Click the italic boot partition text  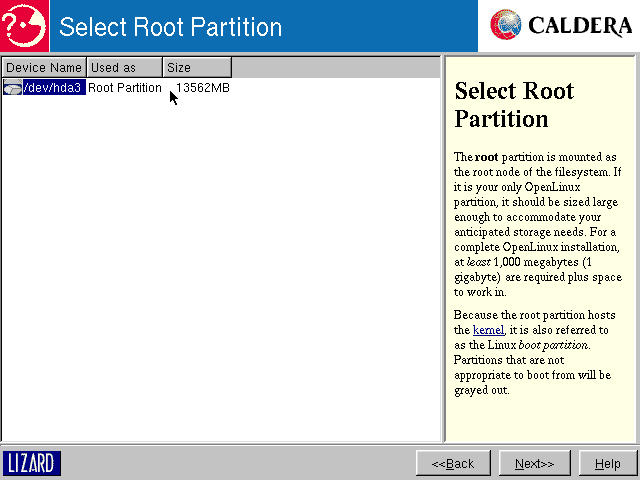pos(553,345)
